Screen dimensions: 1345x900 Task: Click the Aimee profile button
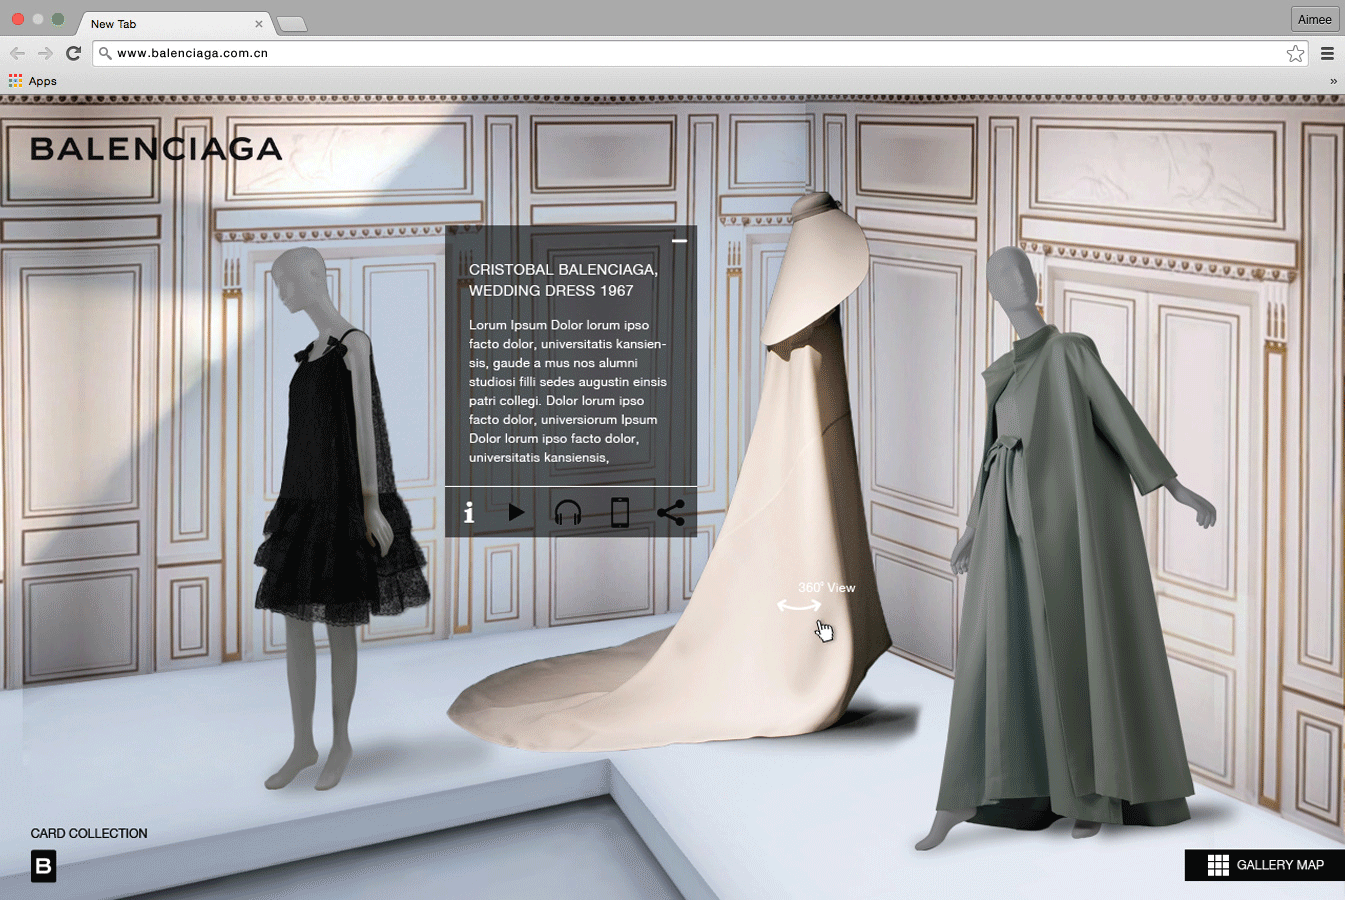click(x=1314, y=19)
